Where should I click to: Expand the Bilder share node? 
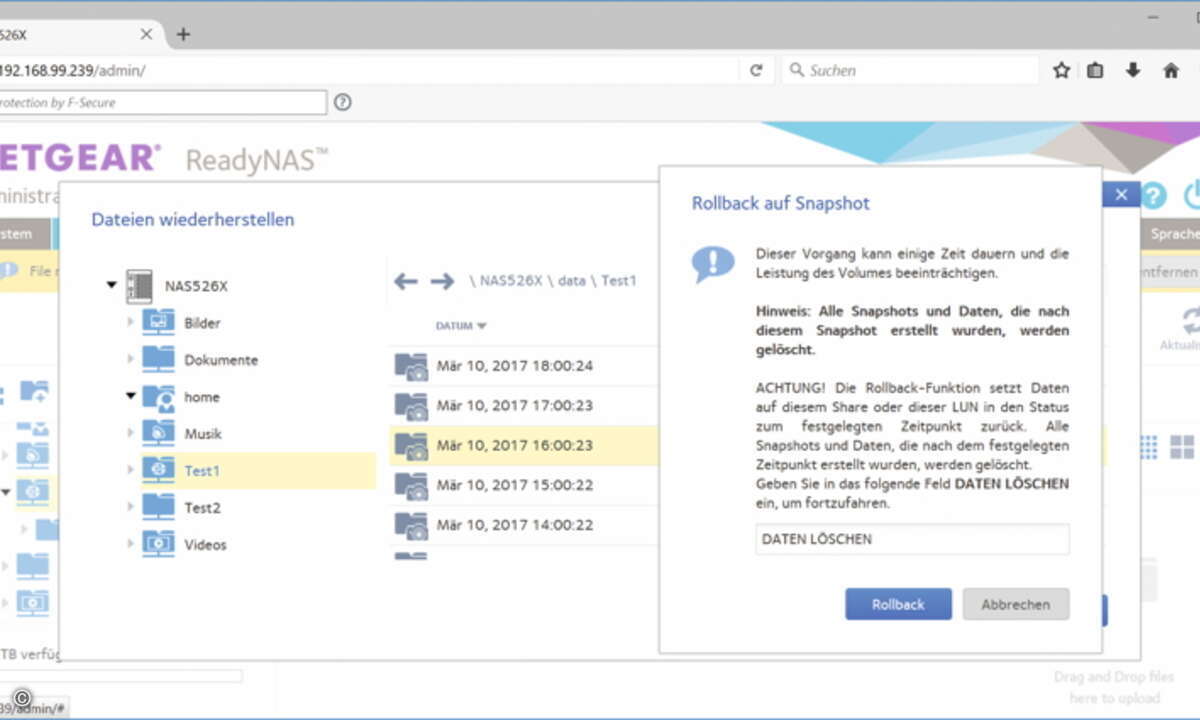[131, 323]
